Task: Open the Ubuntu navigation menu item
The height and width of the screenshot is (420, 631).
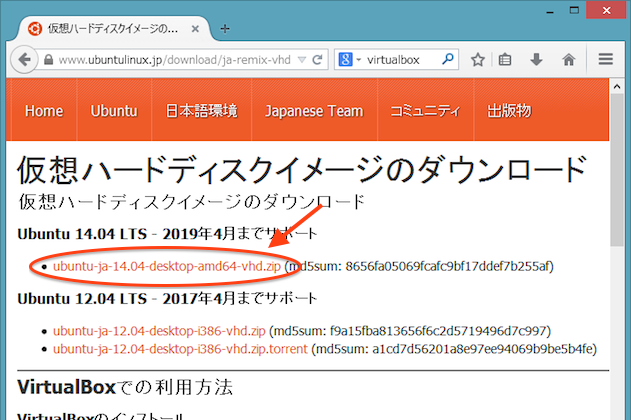Action: [113, 111]
